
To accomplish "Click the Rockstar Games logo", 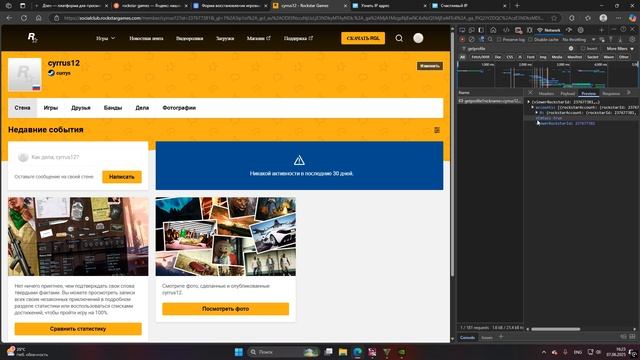I will click(33, 38).
